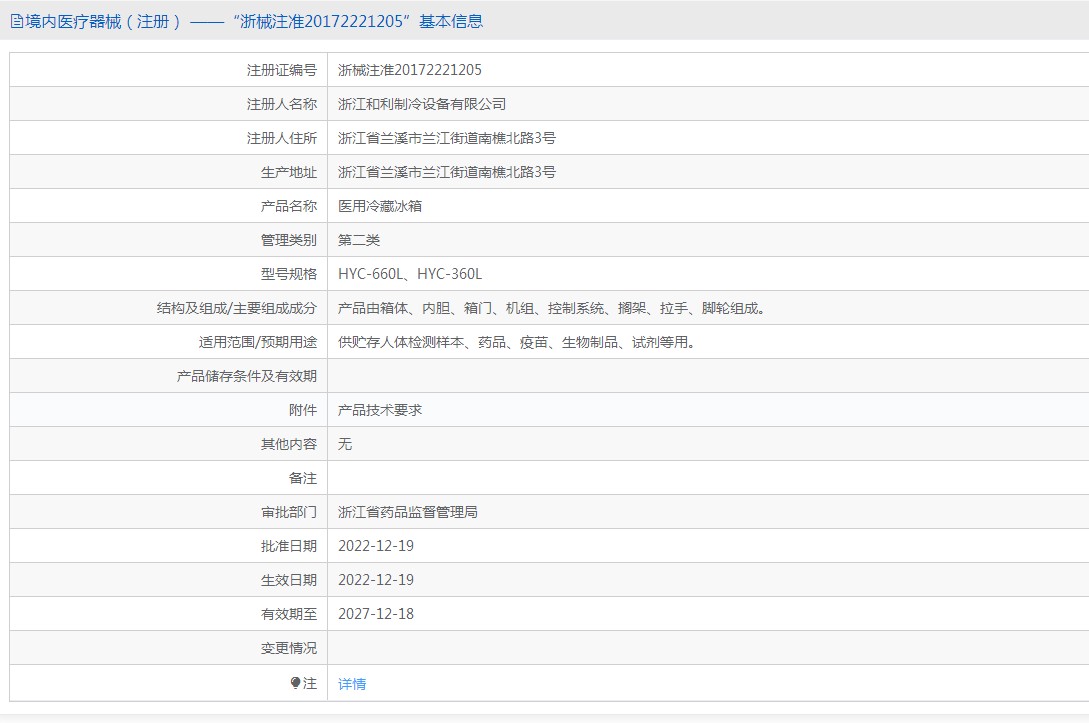1089x723 pixels.
Task: Click the 型号规格 label
Action: tap(289, 274)
